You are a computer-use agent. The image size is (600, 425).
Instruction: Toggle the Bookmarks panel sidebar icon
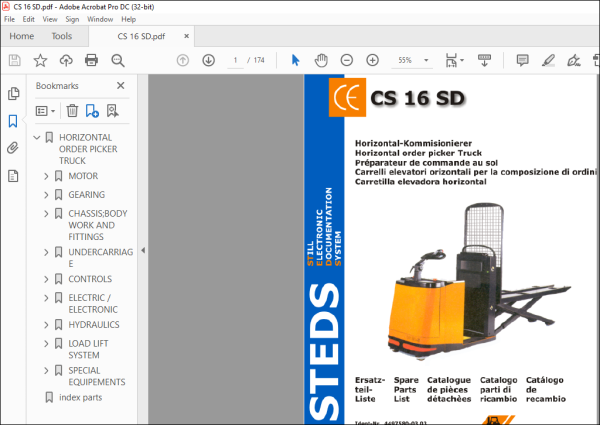(x=13, y=121)
